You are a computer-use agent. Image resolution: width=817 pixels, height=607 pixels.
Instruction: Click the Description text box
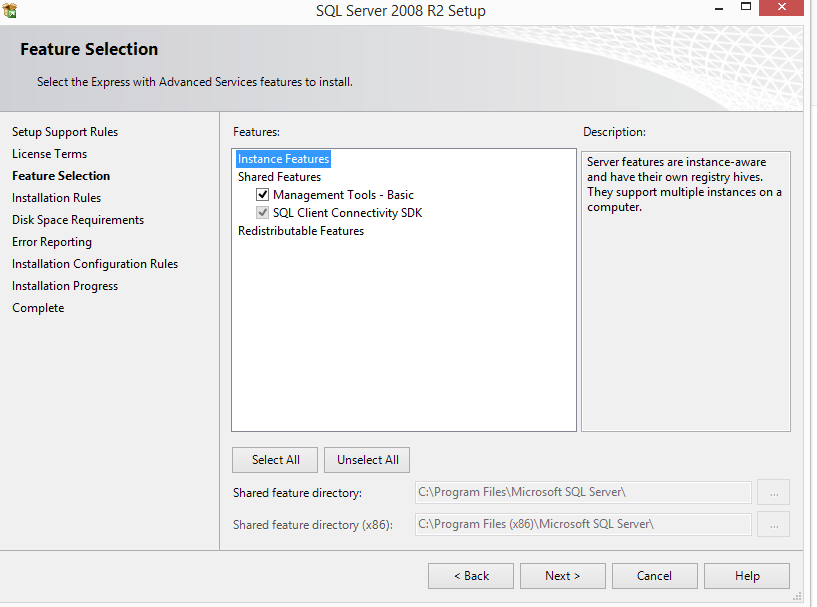686,291
